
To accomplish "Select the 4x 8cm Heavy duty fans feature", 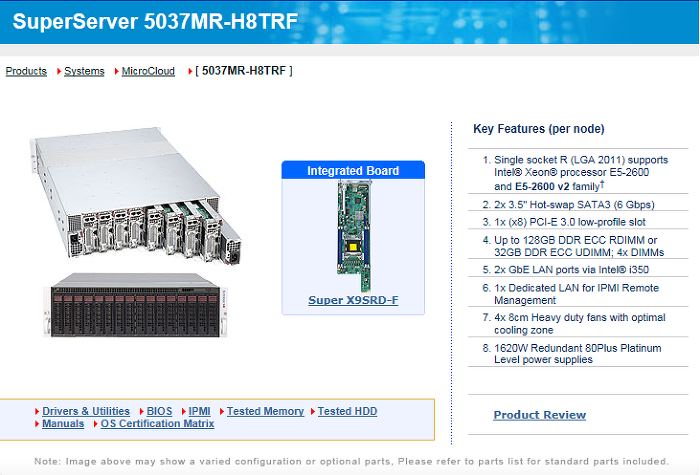I will [578, 324].
